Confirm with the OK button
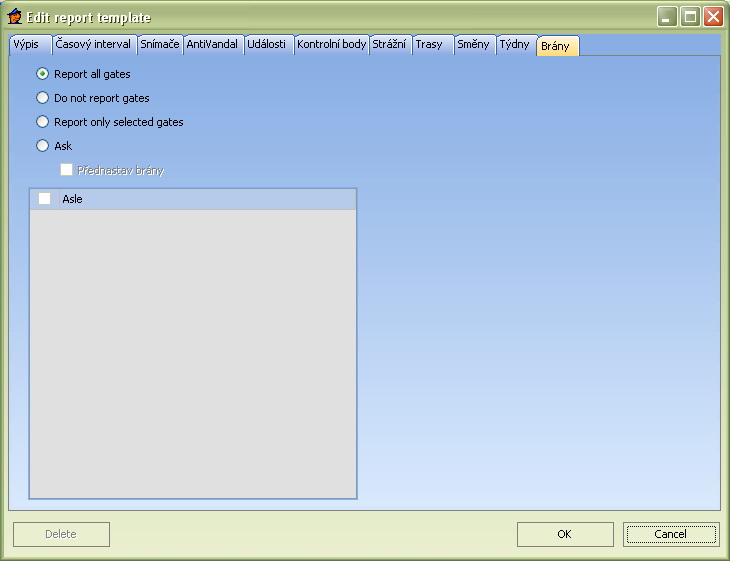 565,534
